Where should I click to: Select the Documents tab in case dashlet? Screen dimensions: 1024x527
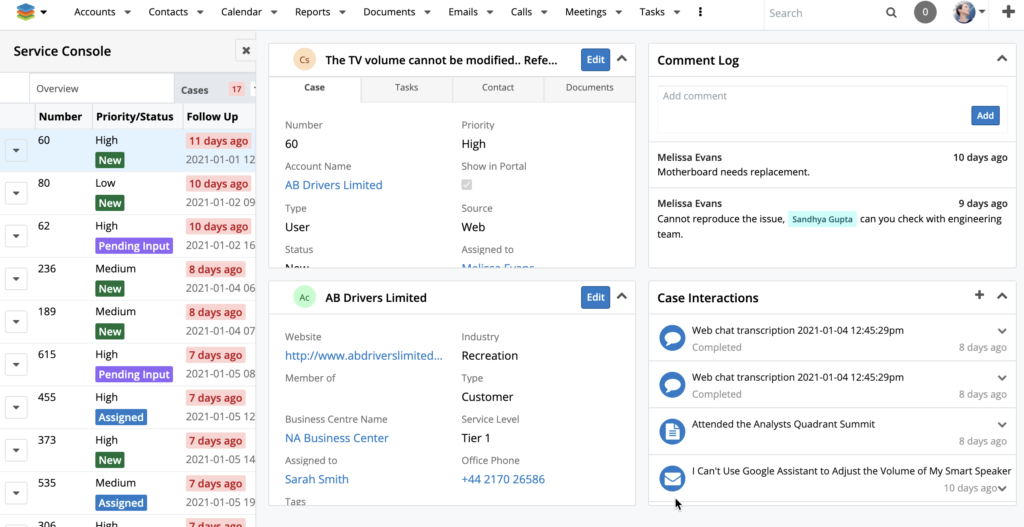point(589,88)
